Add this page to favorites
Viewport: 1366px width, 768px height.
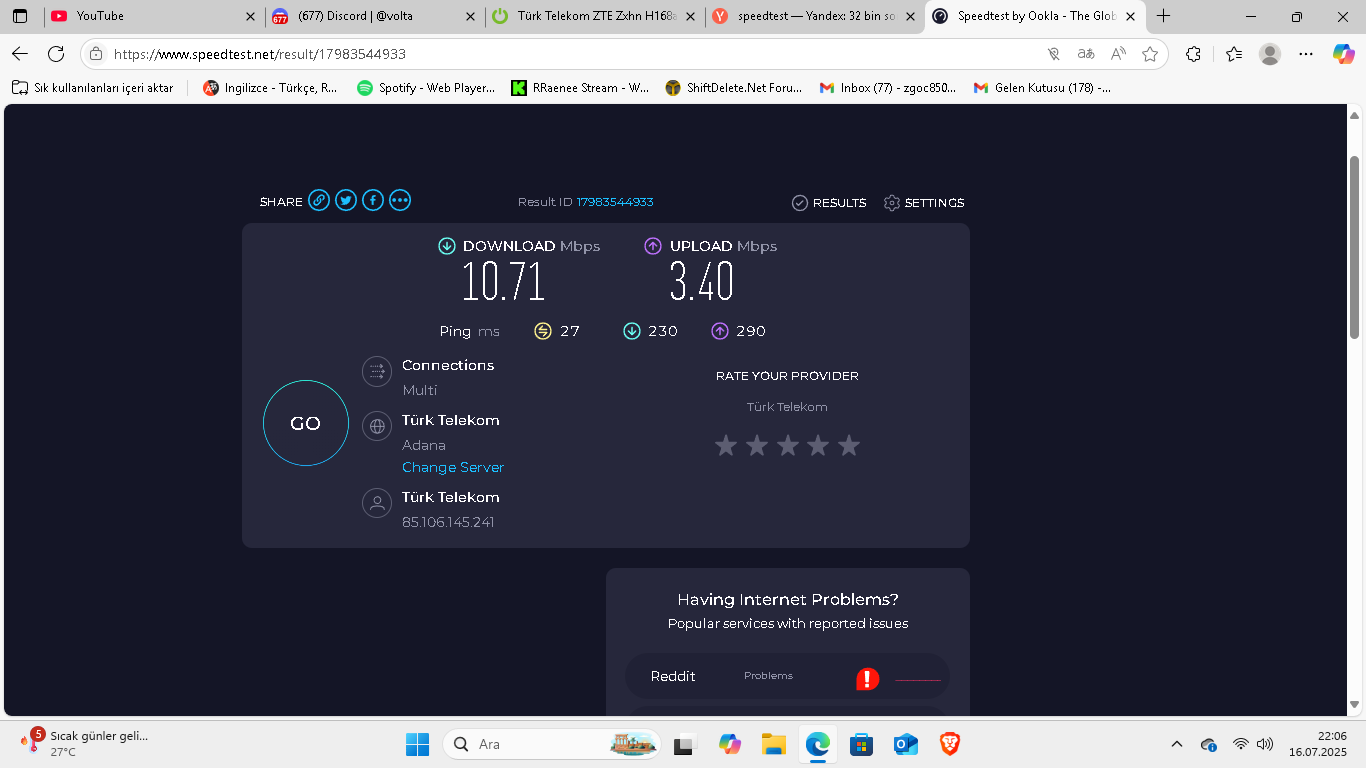(x=1150, y=54)
